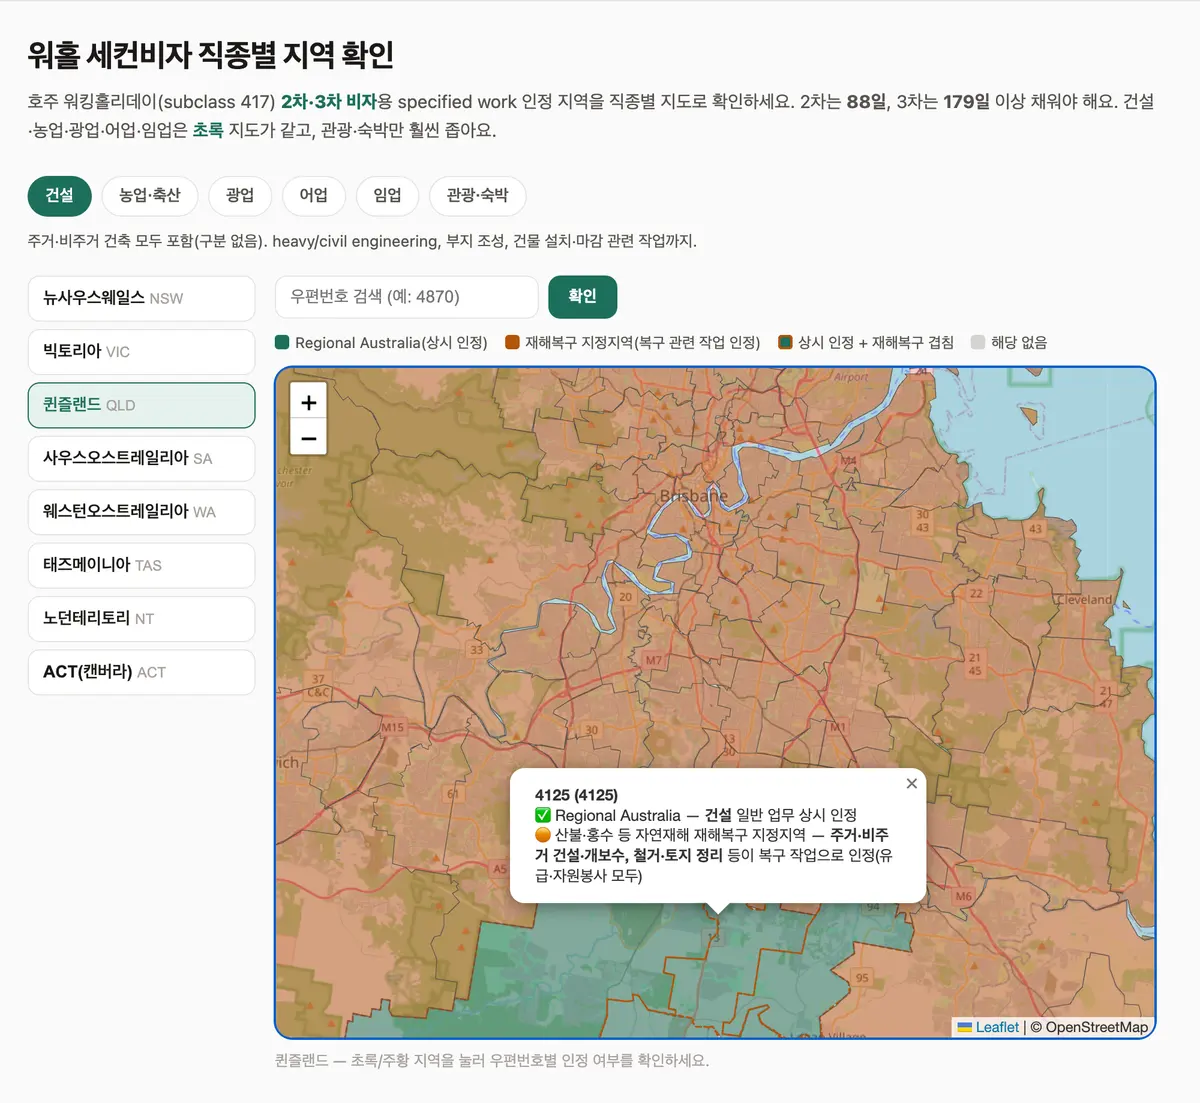
Task: Open the 광업 category tab
Action: [x=240, y=195]
